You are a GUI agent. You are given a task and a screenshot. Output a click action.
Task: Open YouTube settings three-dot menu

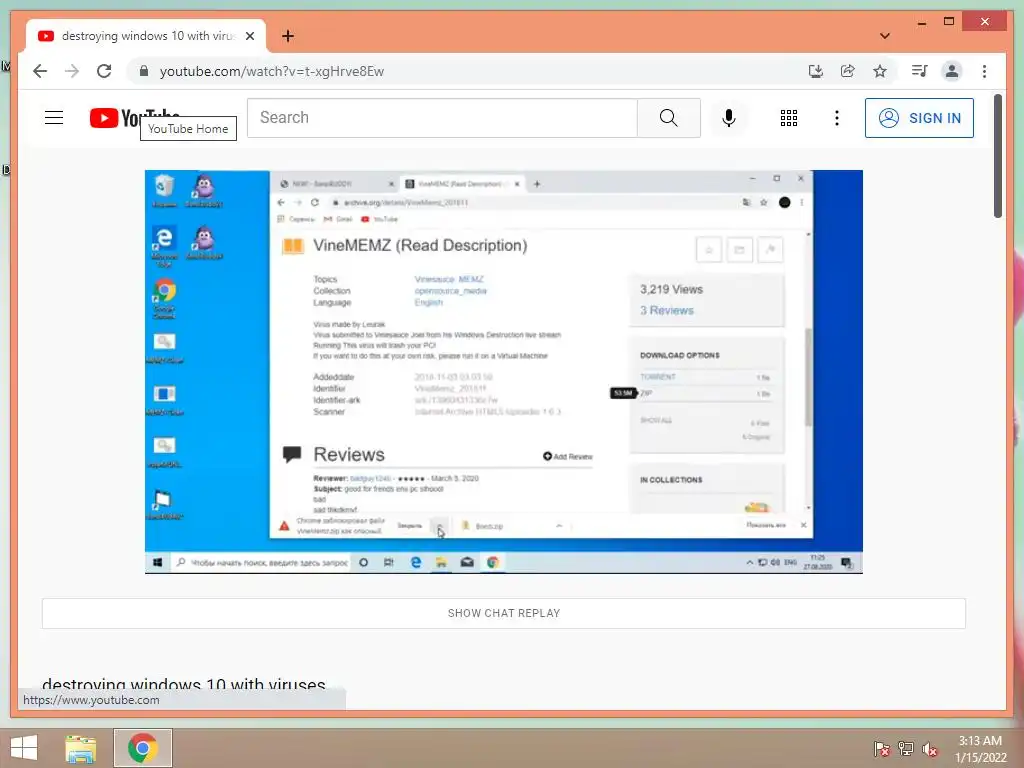pyautogui.click(x=837, y=118)
